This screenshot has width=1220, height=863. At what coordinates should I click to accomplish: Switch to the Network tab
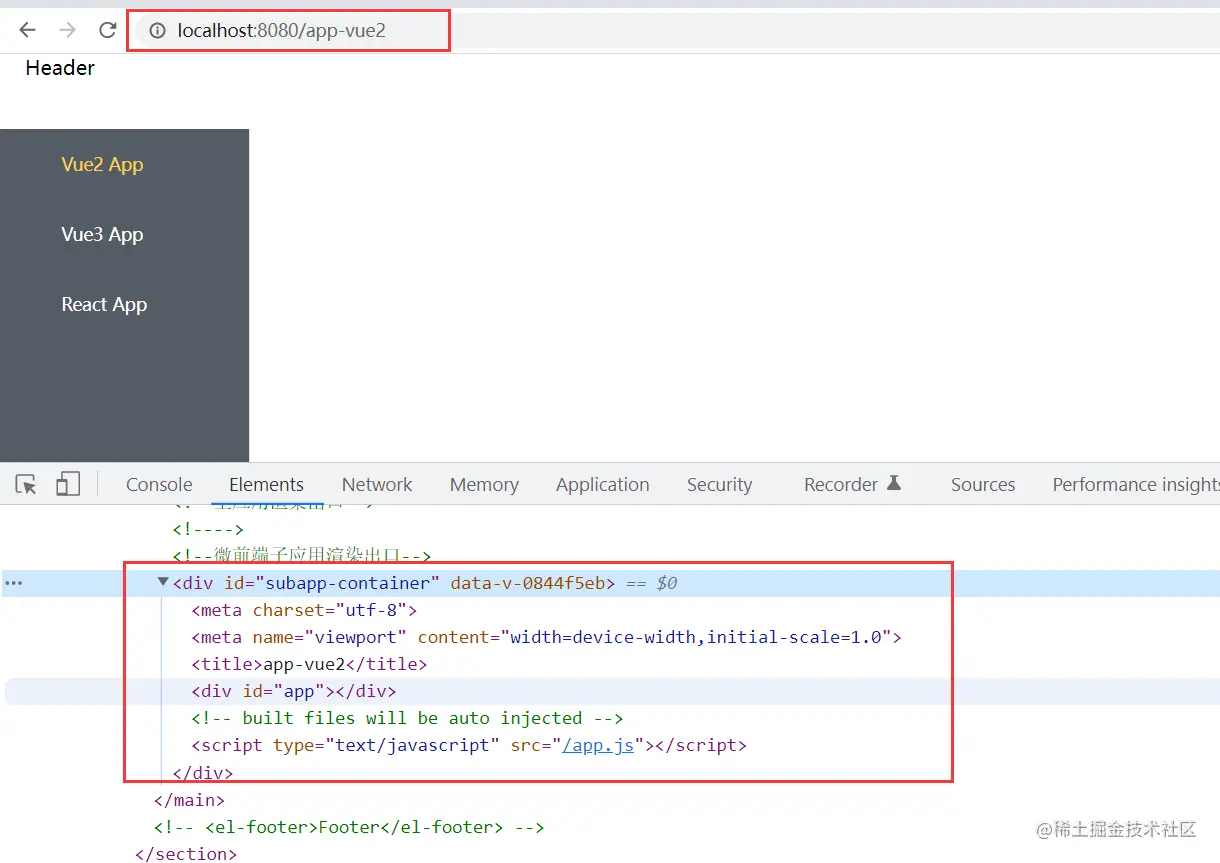[x=377, y=485]
